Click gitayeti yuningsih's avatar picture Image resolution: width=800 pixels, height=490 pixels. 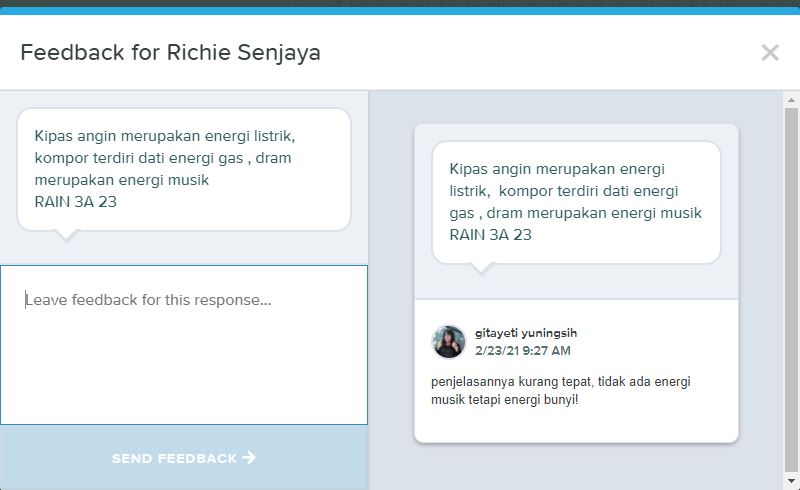pos(448,341)
